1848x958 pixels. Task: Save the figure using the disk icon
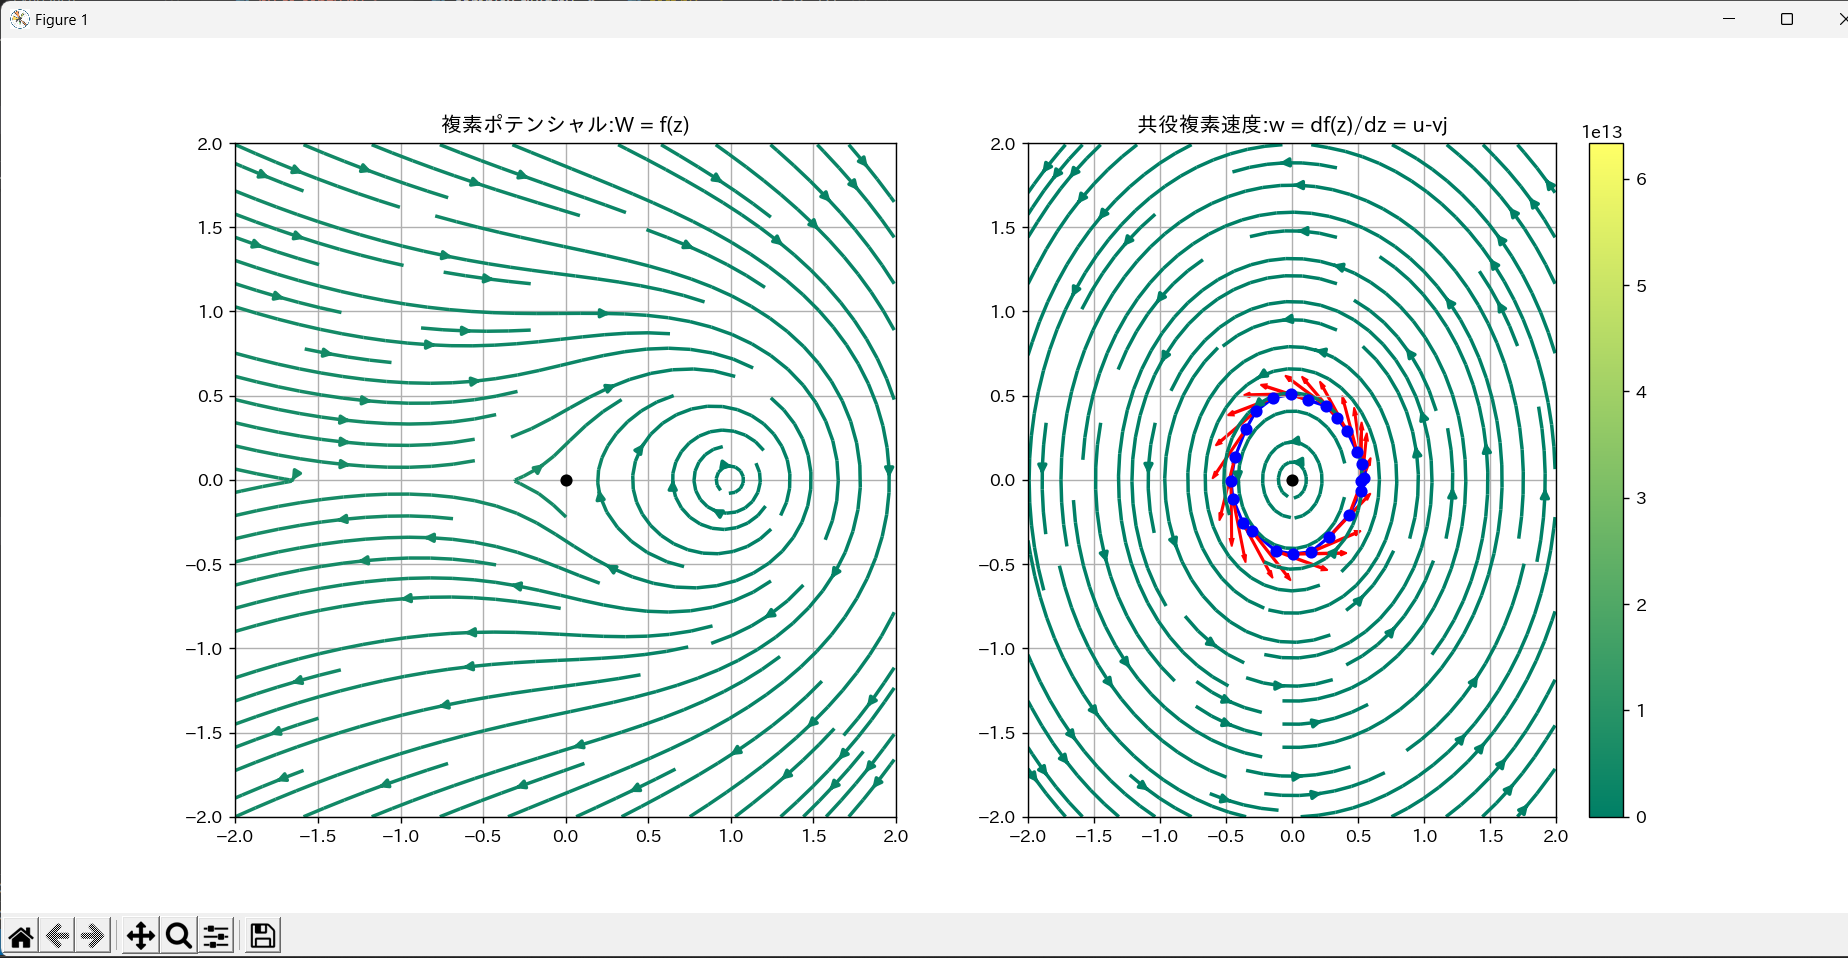pyautogui.click(x=261, y=935)
